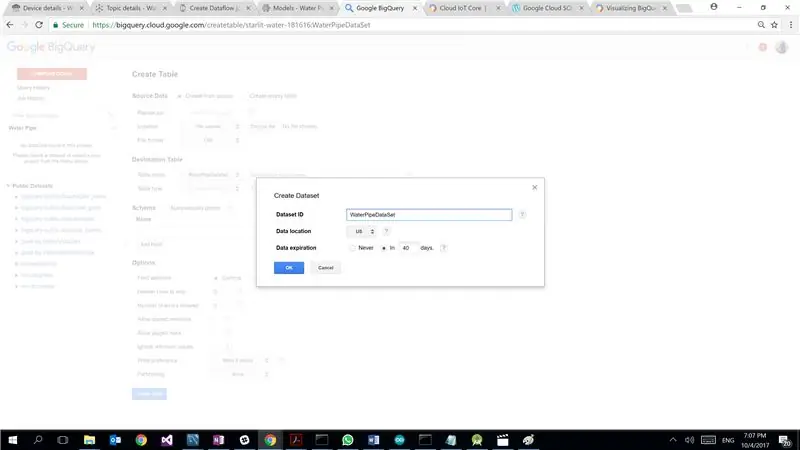This screenshot has height=450, width=800.
Task: Show hidden system tray icons
Action: pos(673,440)
